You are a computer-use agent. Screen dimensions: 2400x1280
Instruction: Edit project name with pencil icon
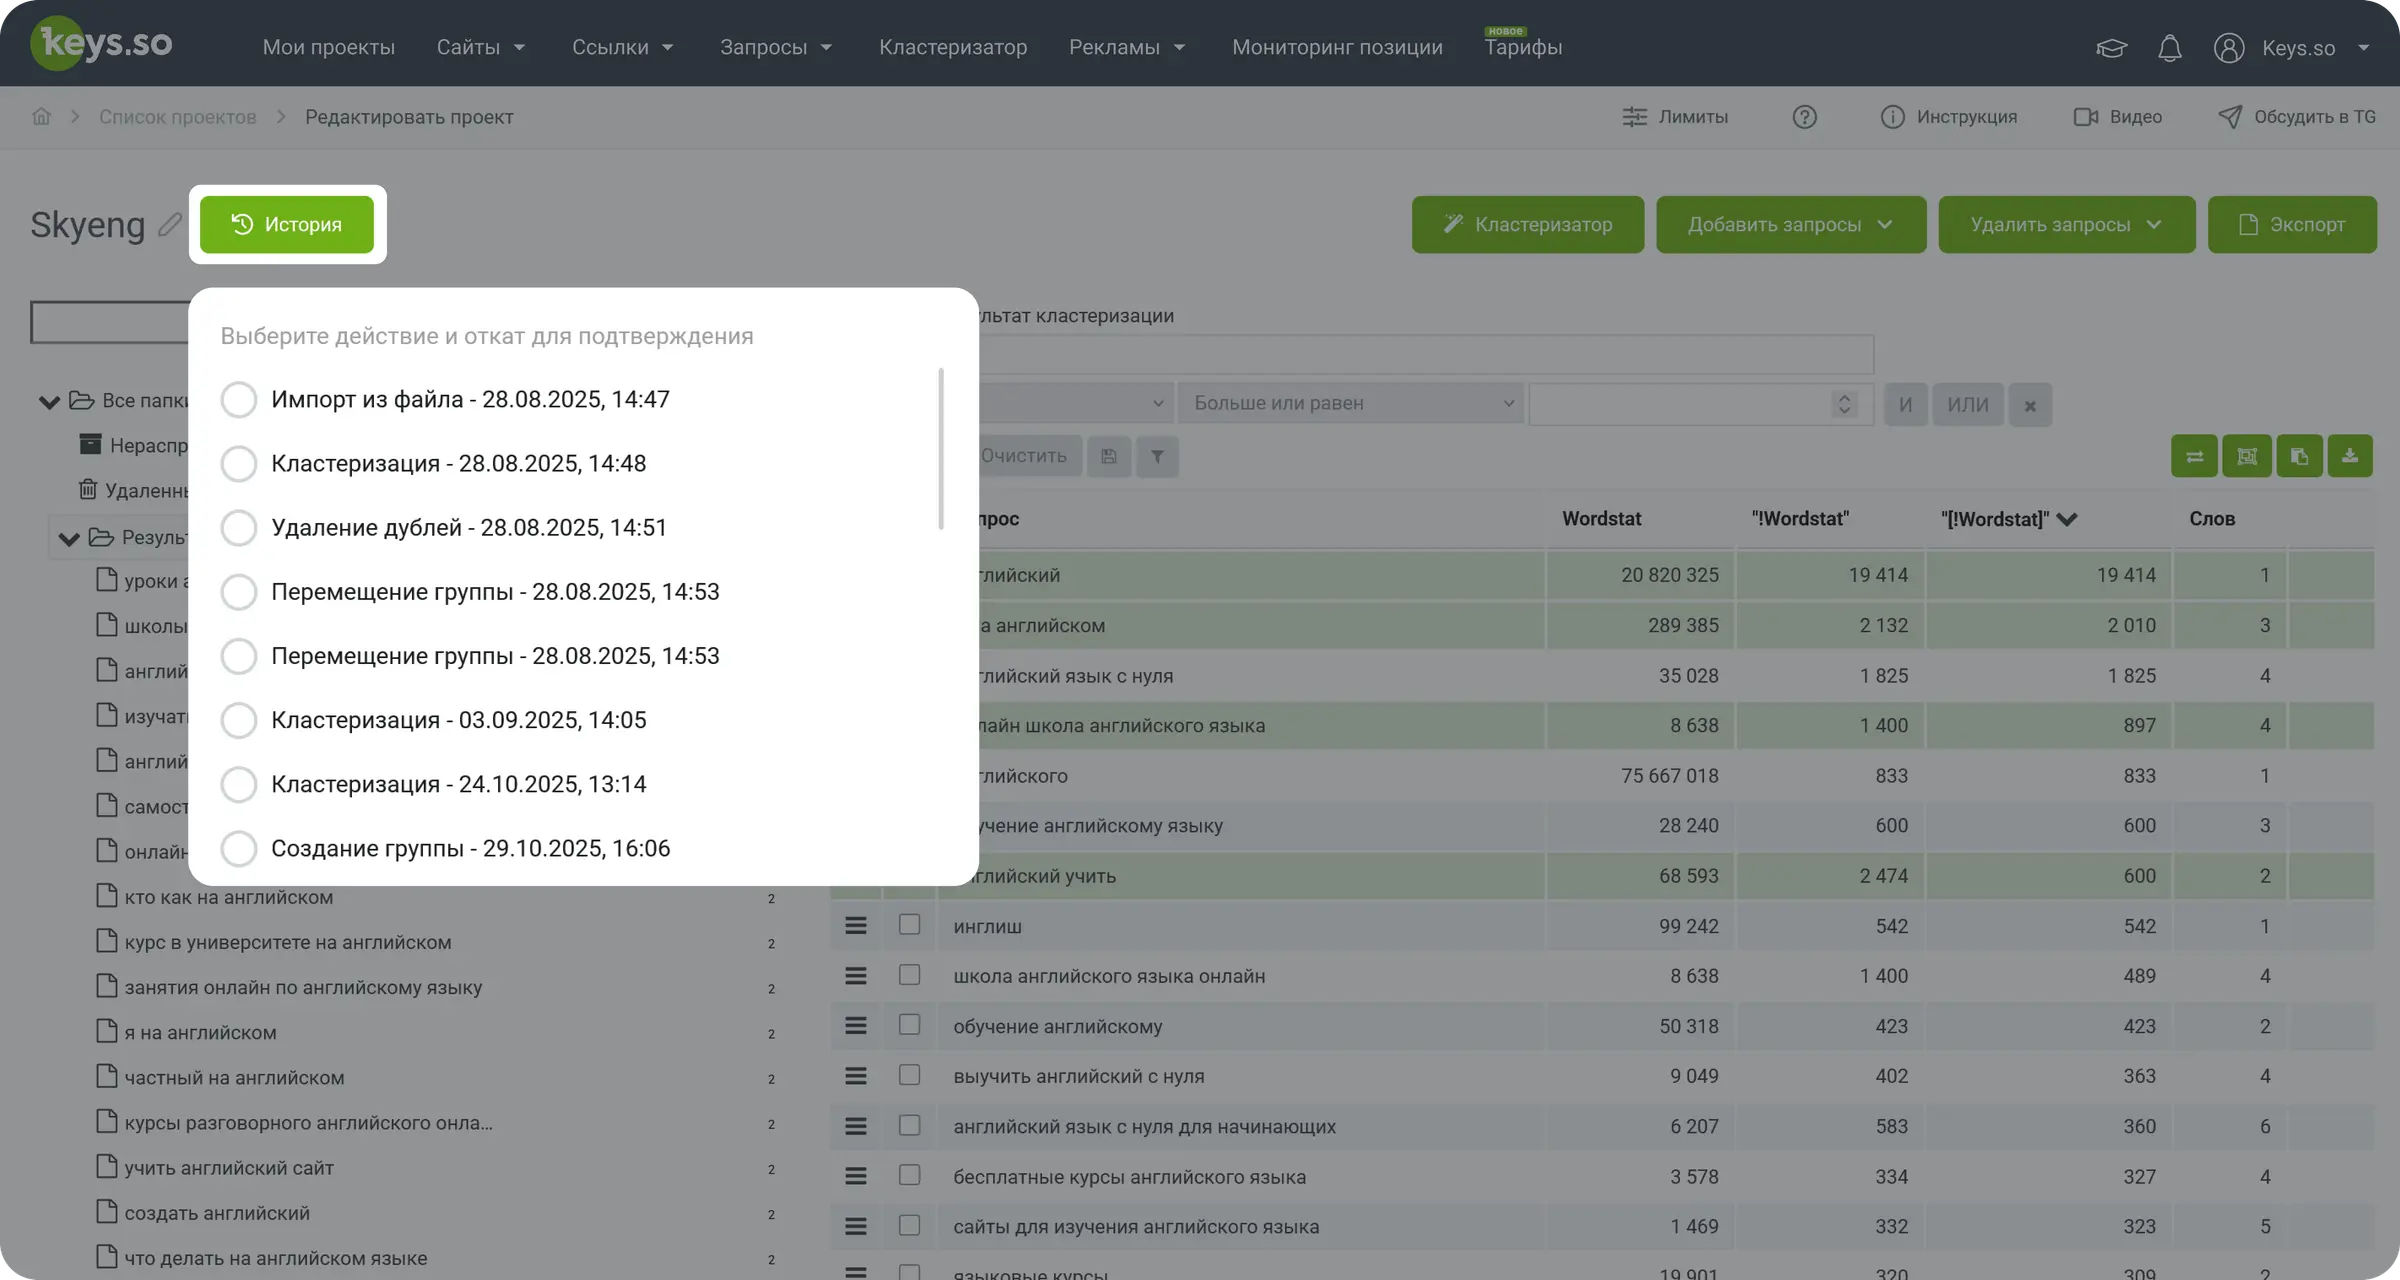coord(170,224)
